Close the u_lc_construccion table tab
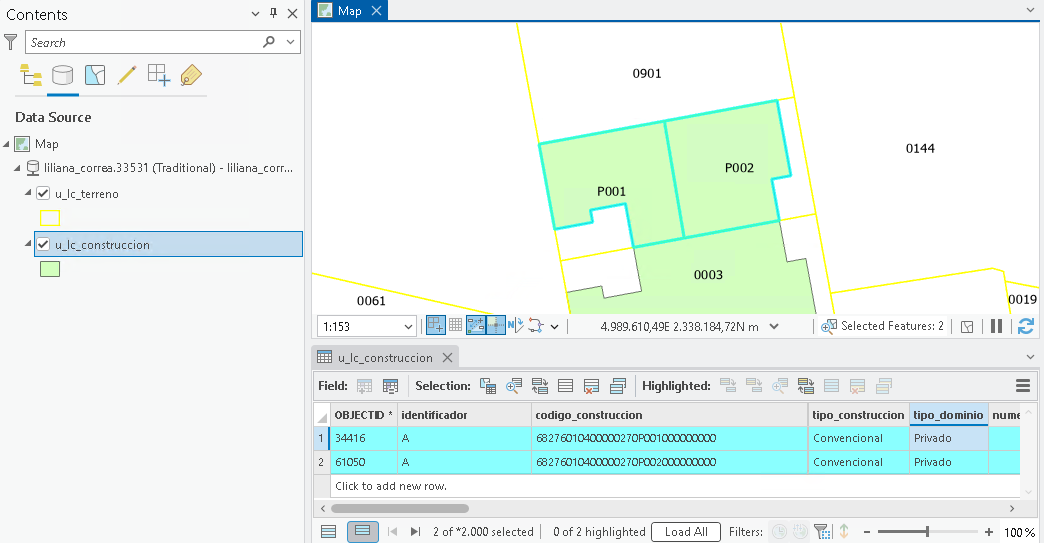 coord(447,357)
